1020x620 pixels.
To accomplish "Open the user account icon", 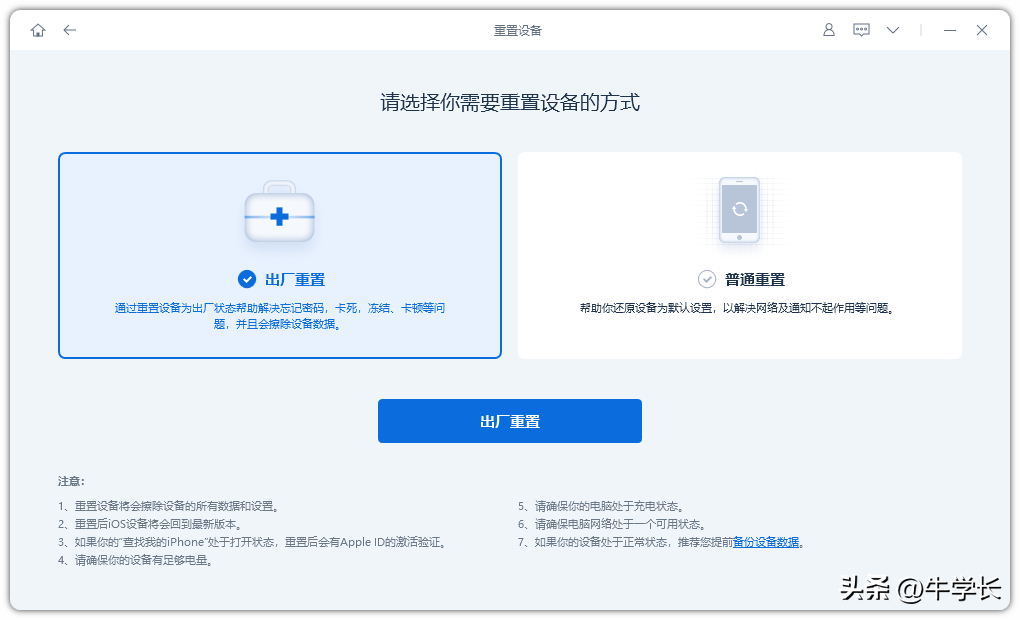I will (828, 30).
